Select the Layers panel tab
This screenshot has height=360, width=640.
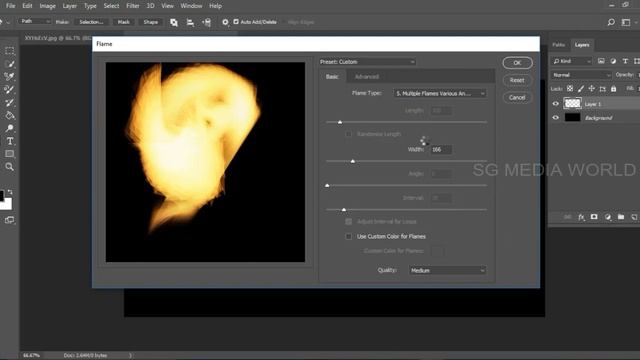click(582, 45)
